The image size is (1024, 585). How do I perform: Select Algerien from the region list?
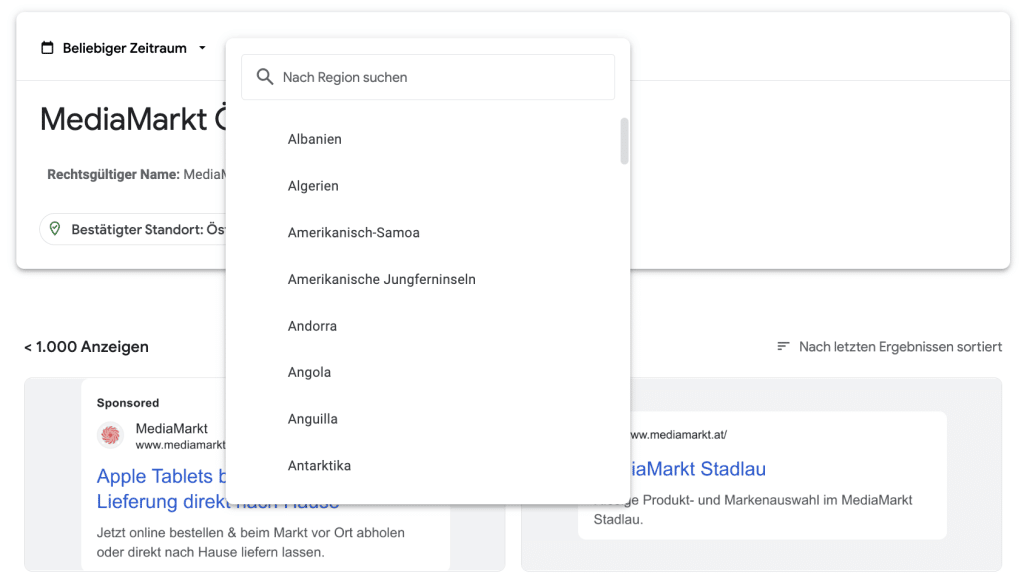click(313, 186)
